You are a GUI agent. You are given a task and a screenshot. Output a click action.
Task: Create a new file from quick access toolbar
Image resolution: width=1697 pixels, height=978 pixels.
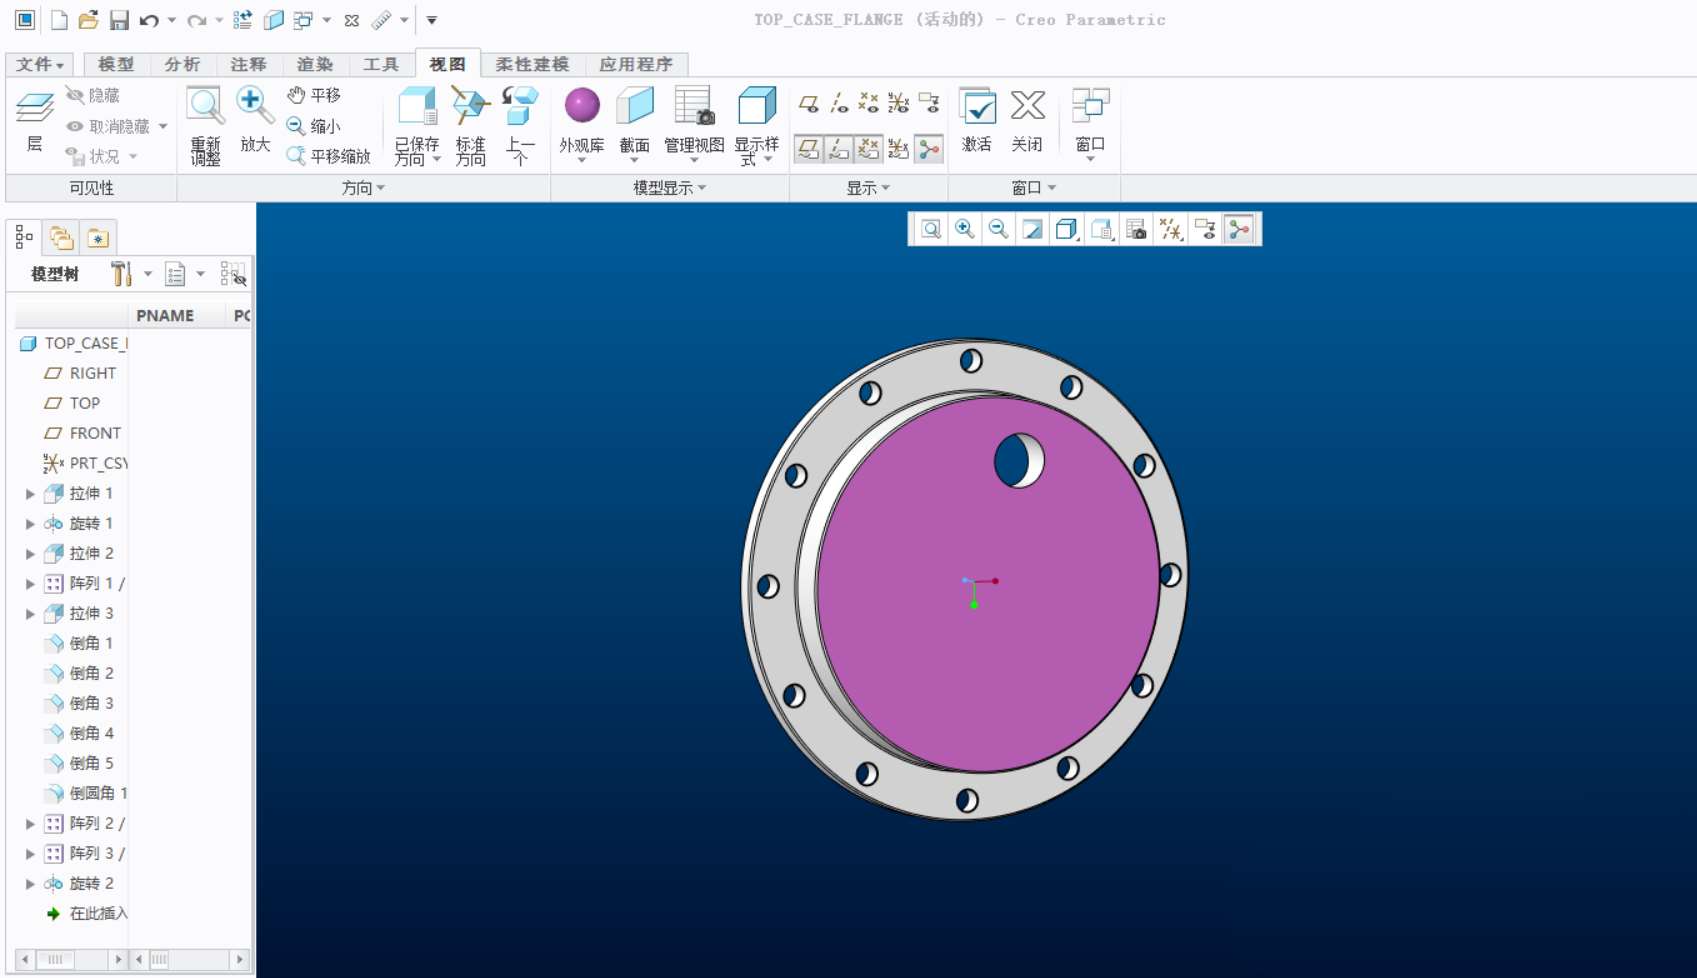pyautogui.click(x=59, y=20)
